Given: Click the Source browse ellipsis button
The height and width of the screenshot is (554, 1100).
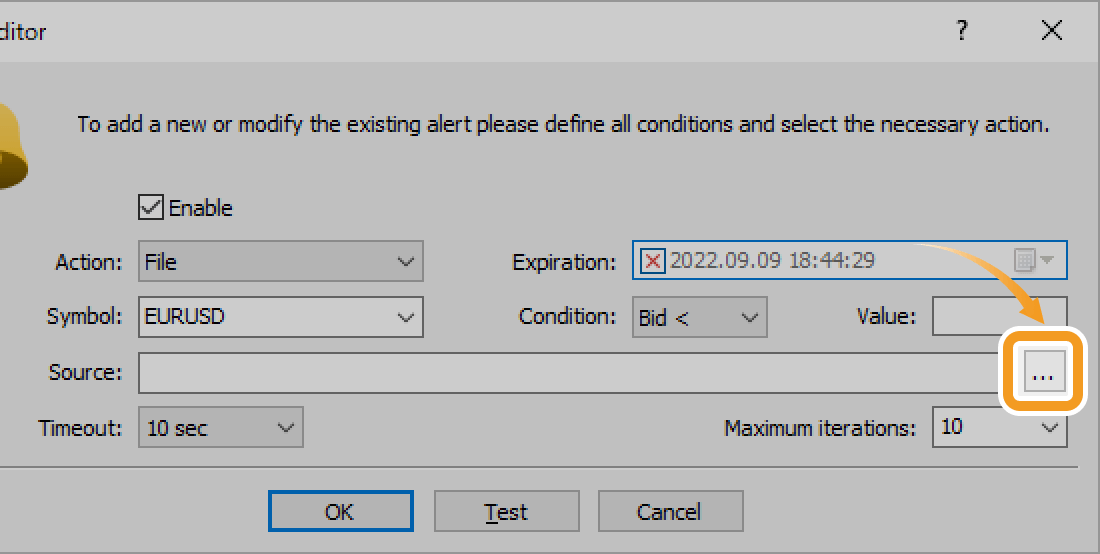Looking at the screenshot, I should click(x=1043, y=374).
